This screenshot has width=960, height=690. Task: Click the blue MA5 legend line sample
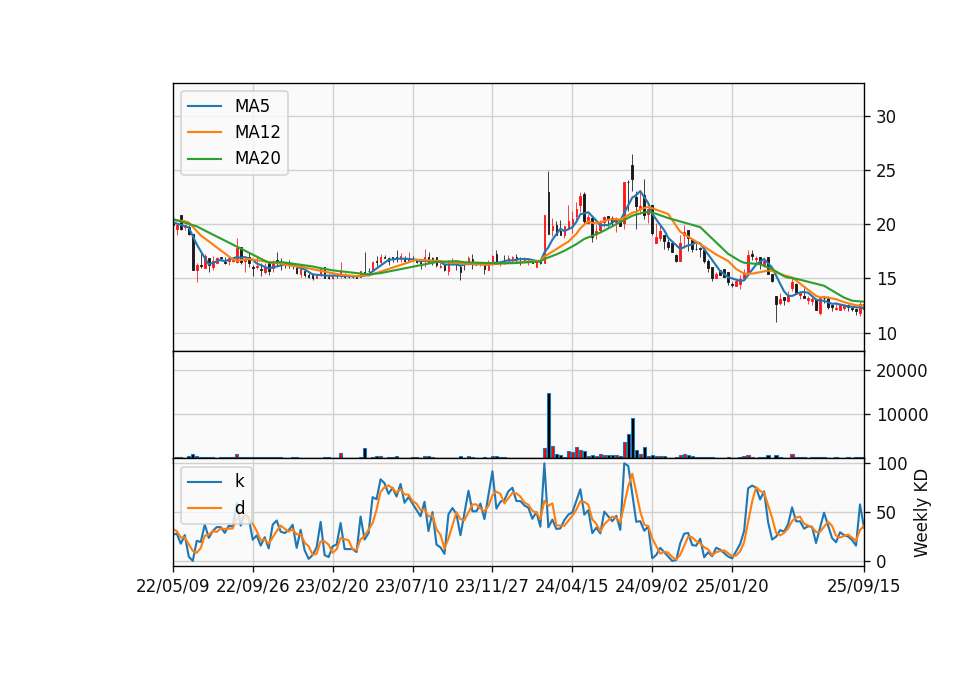pos(204,106)
